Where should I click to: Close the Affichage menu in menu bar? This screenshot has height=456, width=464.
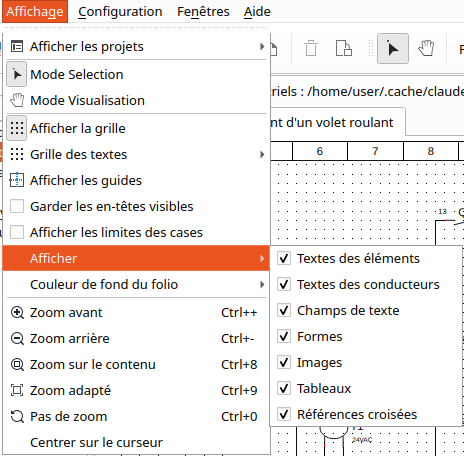[35, 12]
